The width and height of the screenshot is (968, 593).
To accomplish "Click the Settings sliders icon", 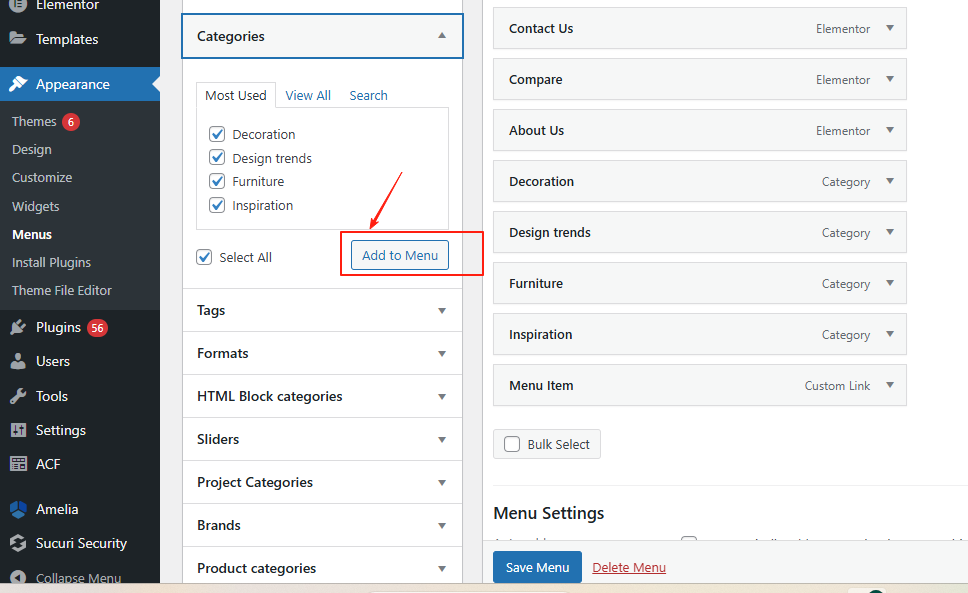I will point(18,430).
